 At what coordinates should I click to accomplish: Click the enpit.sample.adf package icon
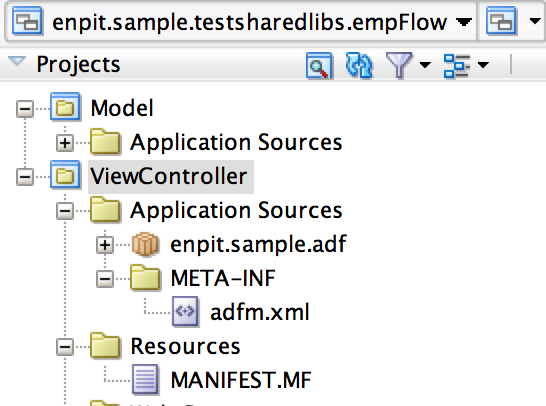(x=145, y=244)
